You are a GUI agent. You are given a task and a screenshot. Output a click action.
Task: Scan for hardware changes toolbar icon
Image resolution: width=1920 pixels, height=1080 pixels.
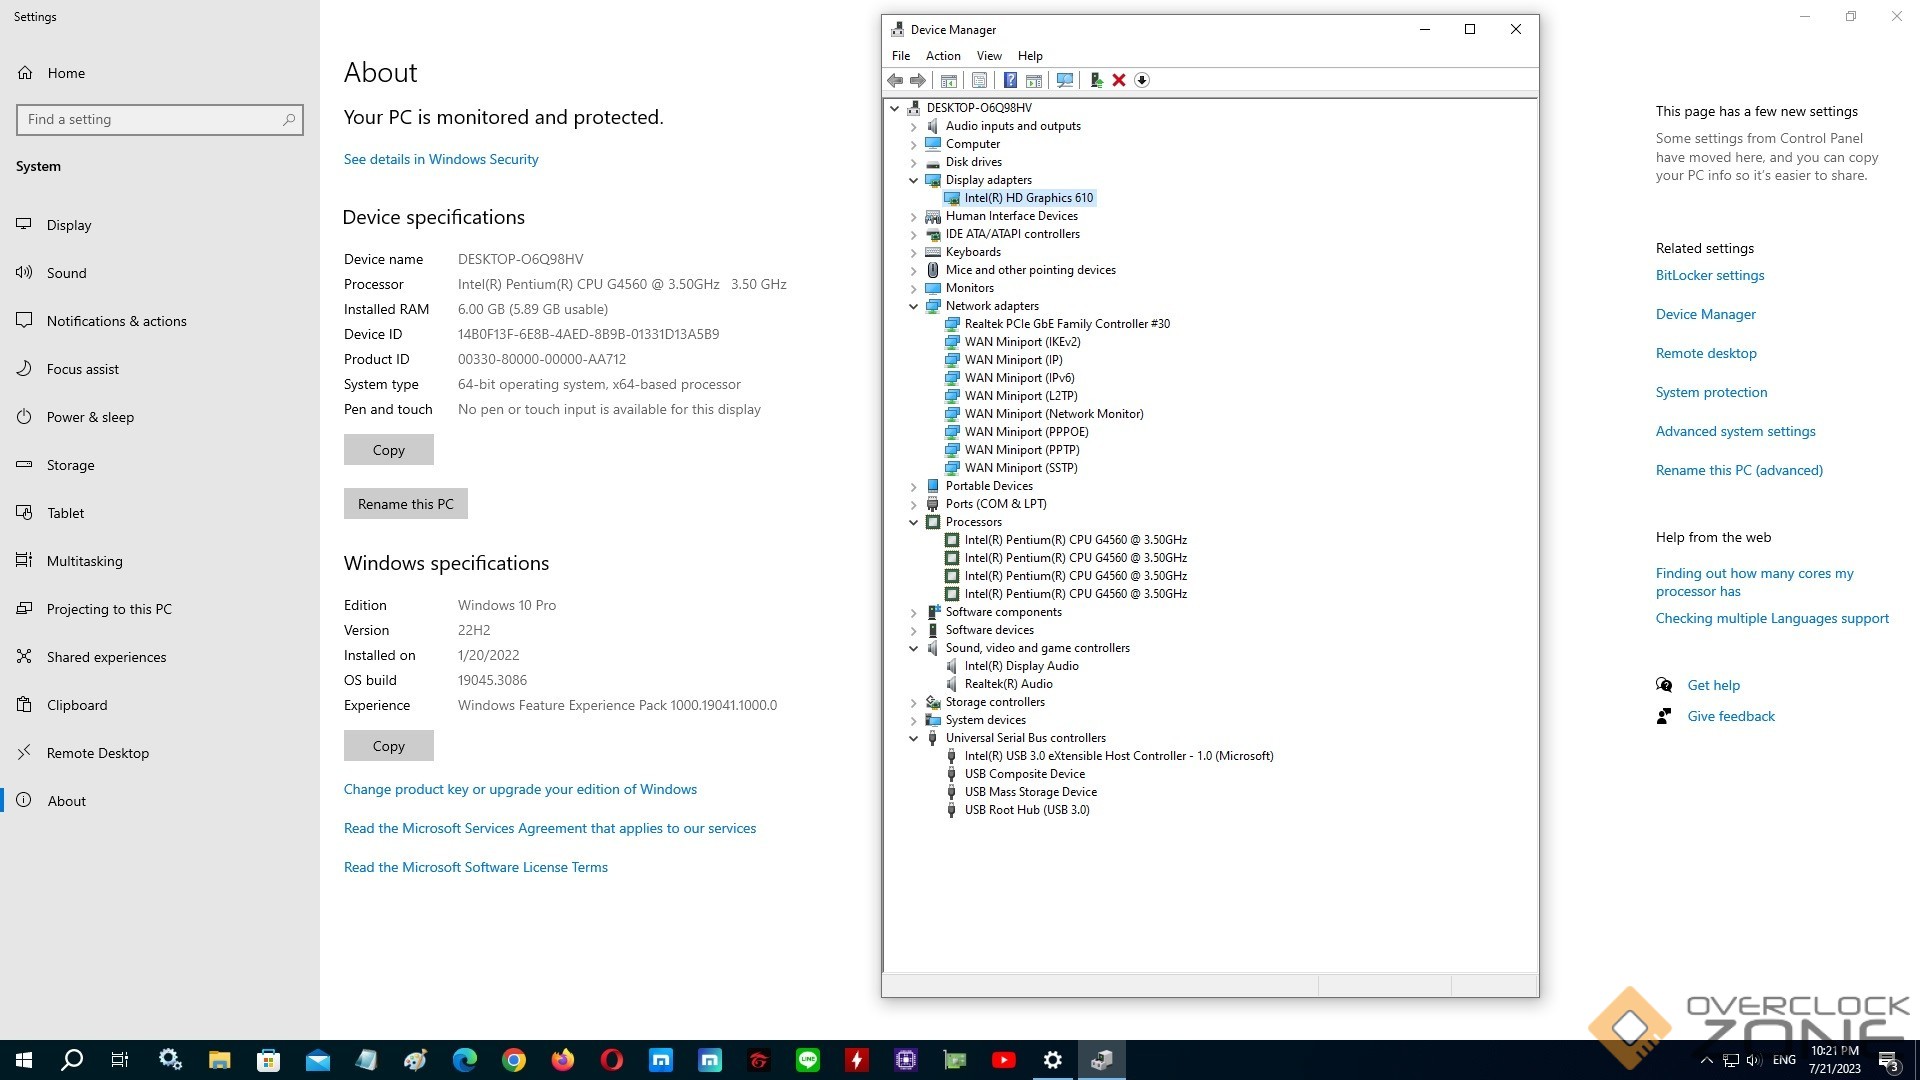[x=1065, y=80]
